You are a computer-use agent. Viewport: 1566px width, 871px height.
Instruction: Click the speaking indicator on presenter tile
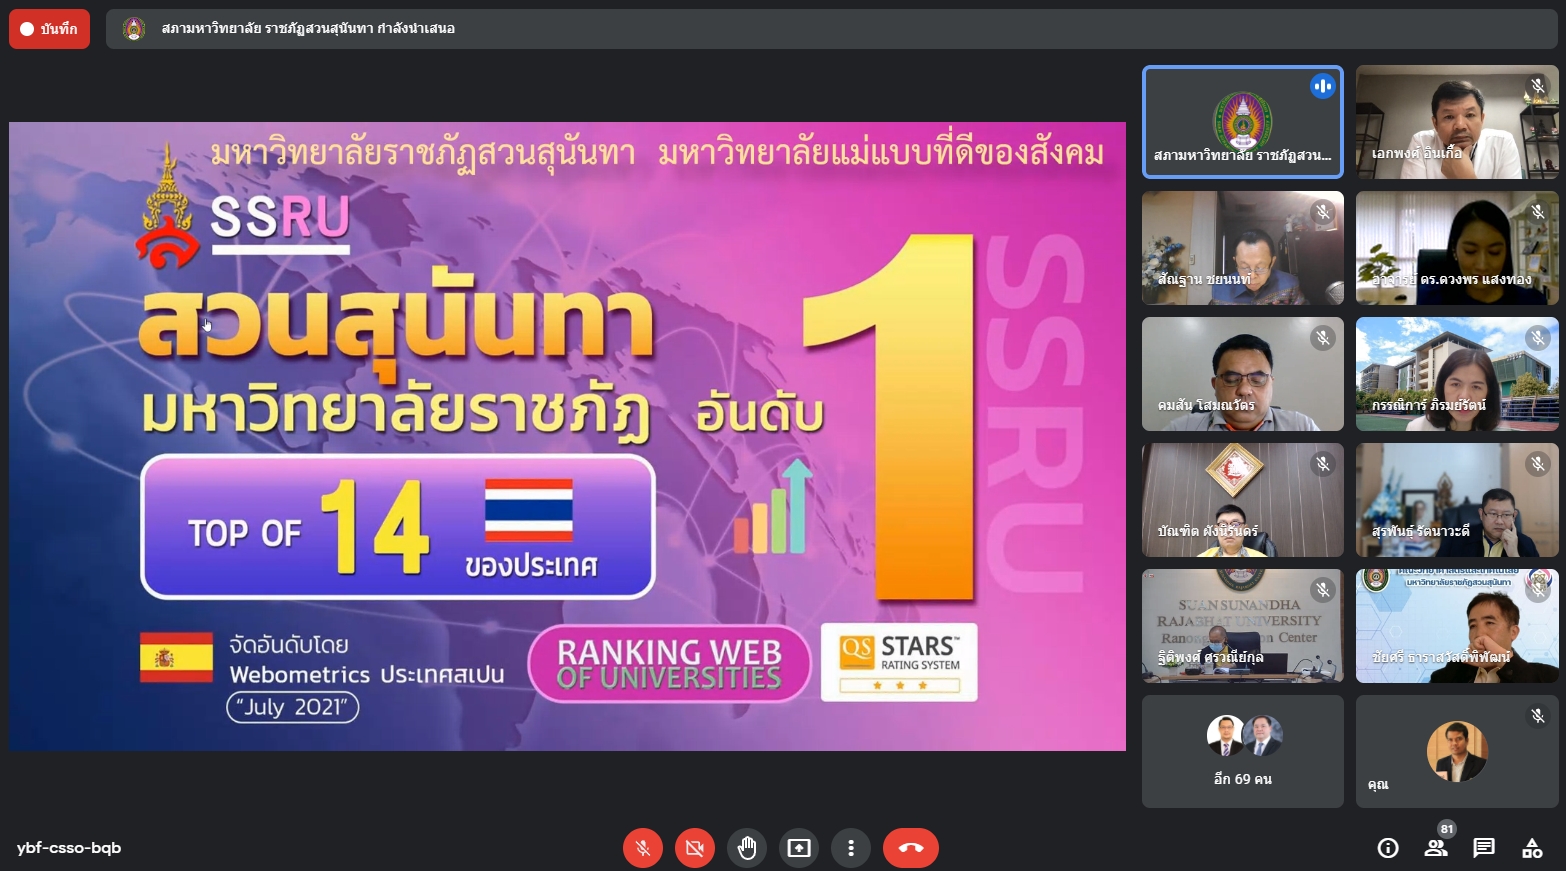1322,86
